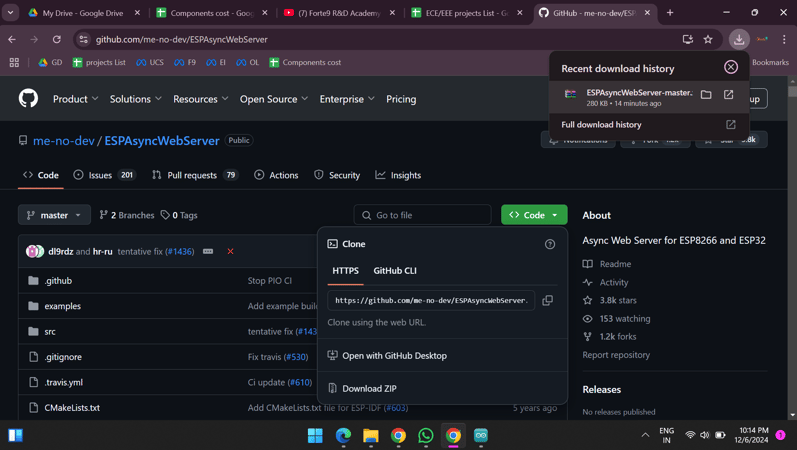797x450 pixels.
Task: Open the Insights tab
Action: tap(398, 175)
